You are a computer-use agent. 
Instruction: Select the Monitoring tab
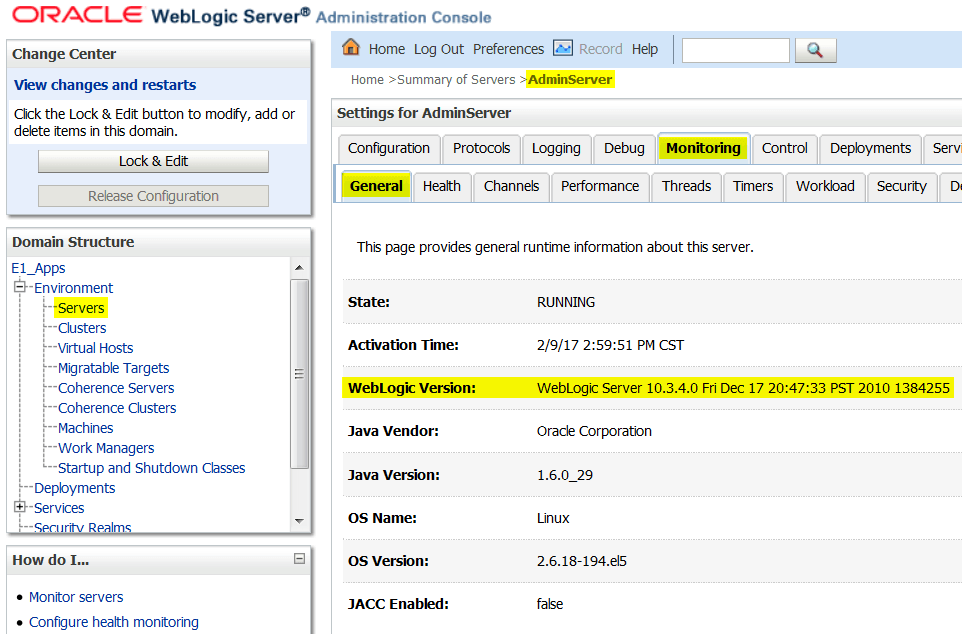[704, 149]
